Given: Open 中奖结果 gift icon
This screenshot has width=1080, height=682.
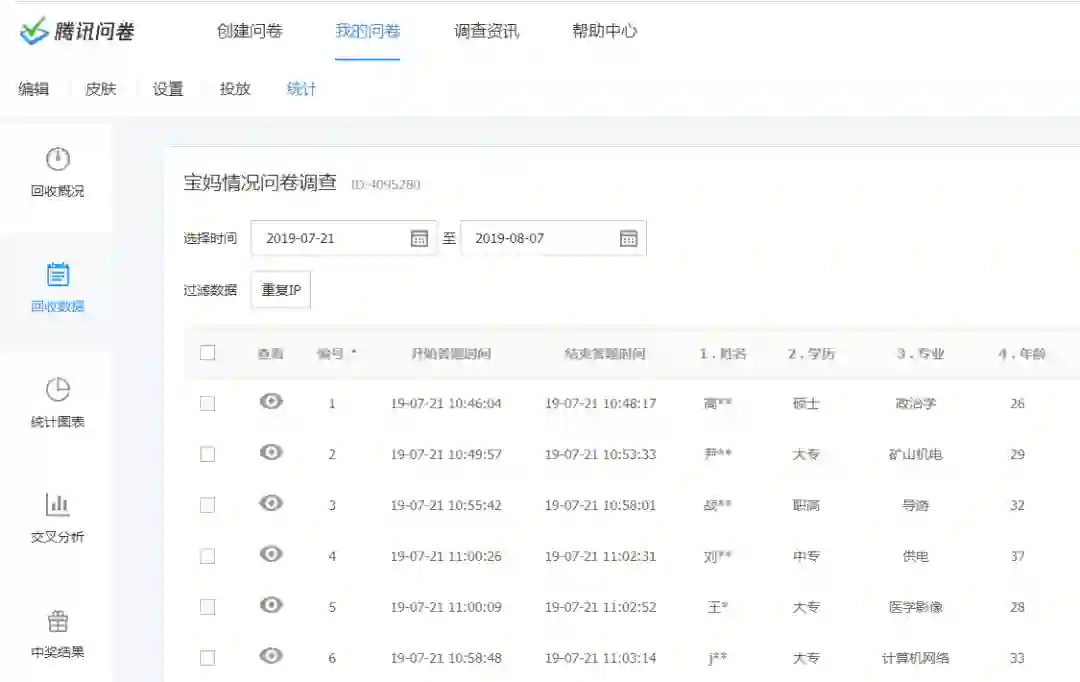Looking at the screenshot, I should coord(58,621).
